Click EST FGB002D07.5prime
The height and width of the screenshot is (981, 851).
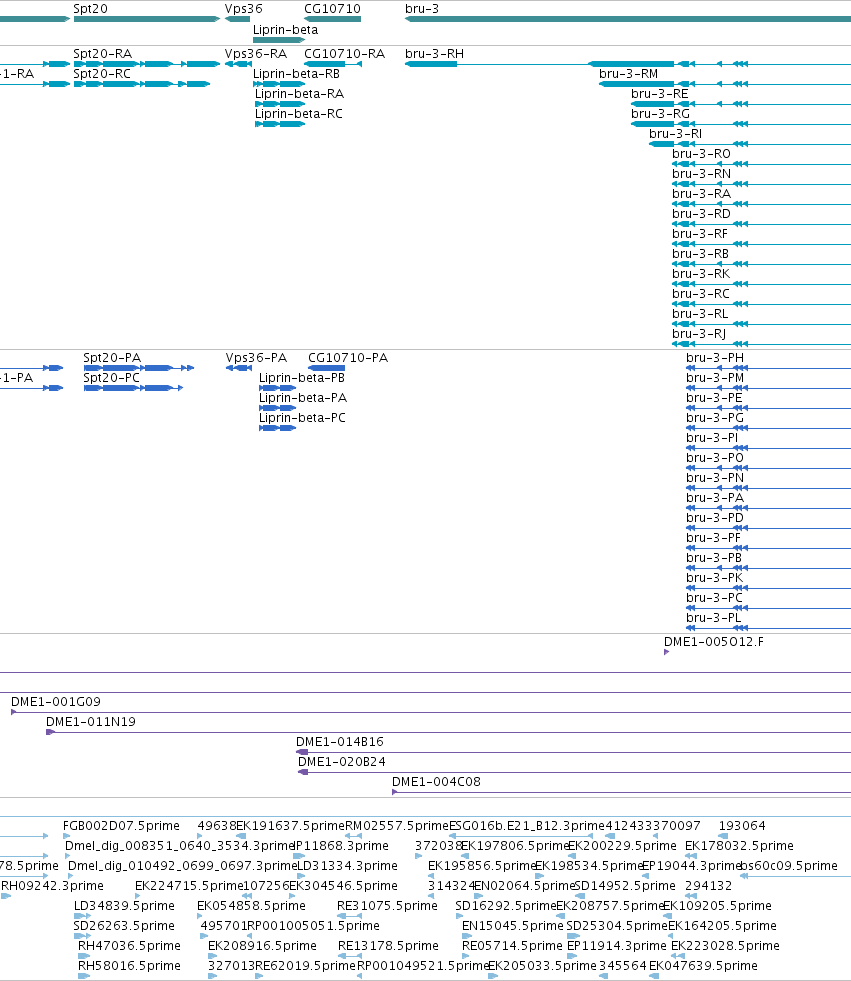(121, 825)
